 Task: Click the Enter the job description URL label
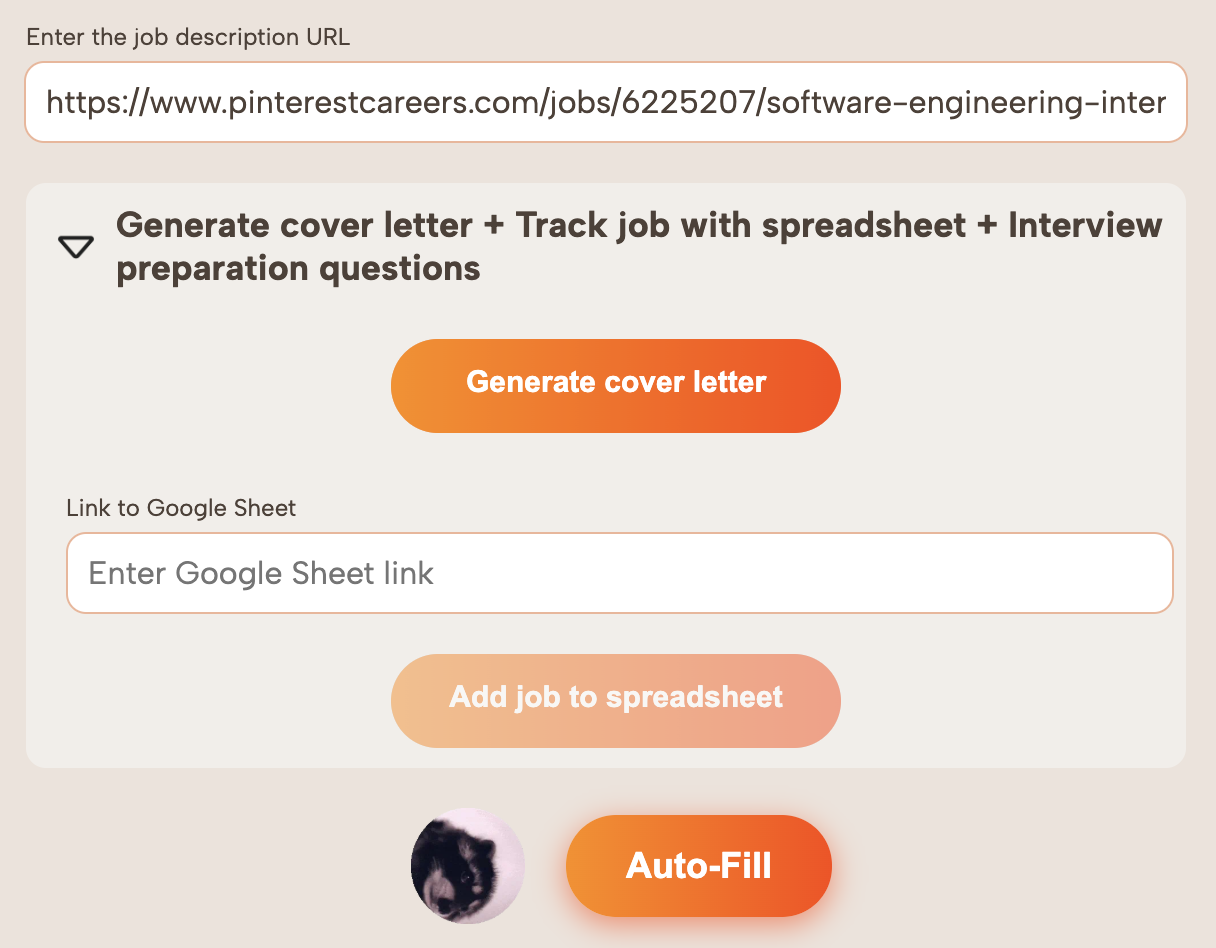187,37
